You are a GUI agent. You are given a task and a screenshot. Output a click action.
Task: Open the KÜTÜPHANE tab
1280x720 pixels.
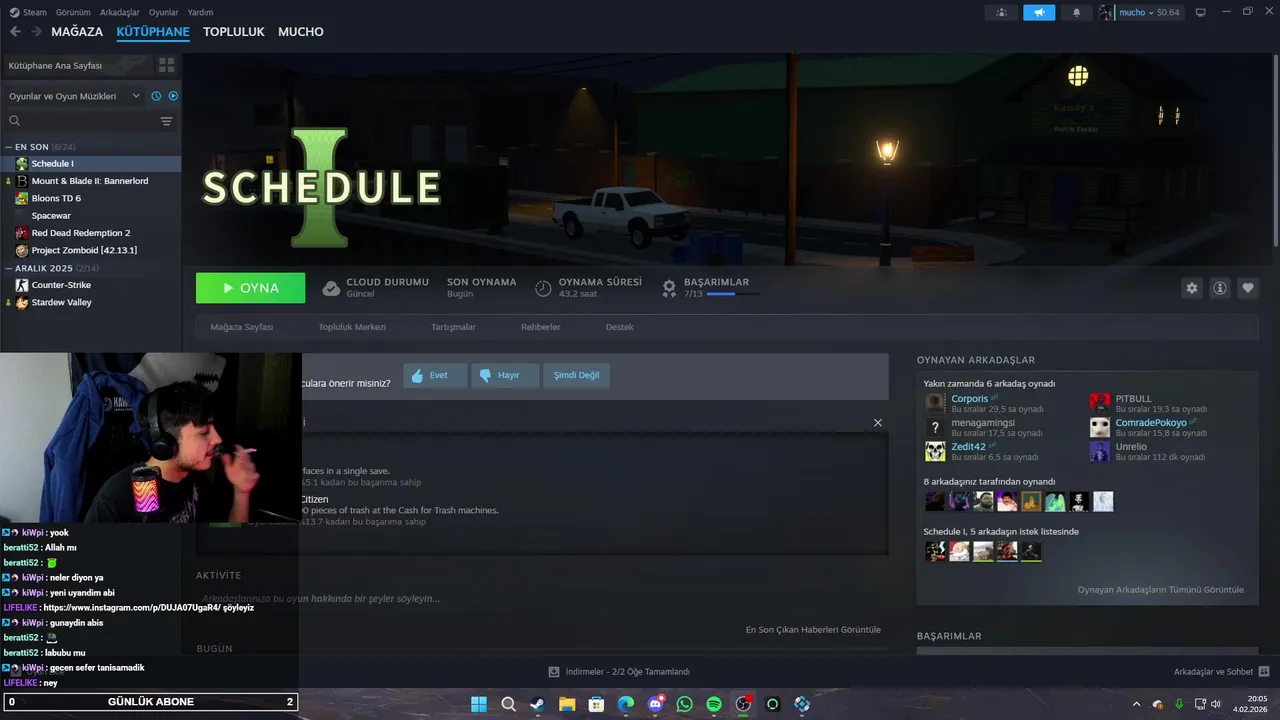click(x=153, y=31)
